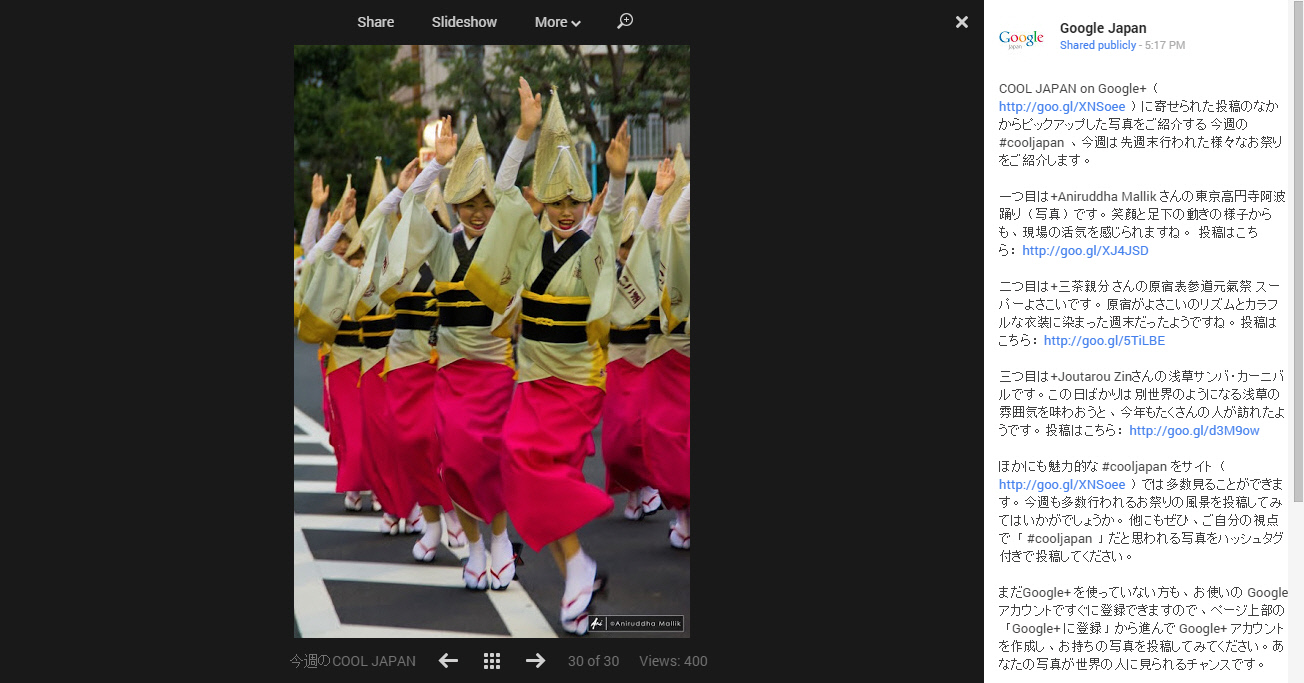The image size is (1304, 683).
Task: Close the photo lightbox viewer
Action: coord(961,22)
